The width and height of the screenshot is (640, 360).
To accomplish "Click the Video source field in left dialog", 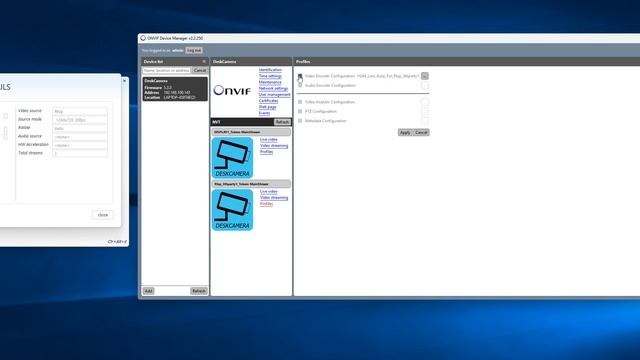I will pyautogui.click(x=80, y=111).
